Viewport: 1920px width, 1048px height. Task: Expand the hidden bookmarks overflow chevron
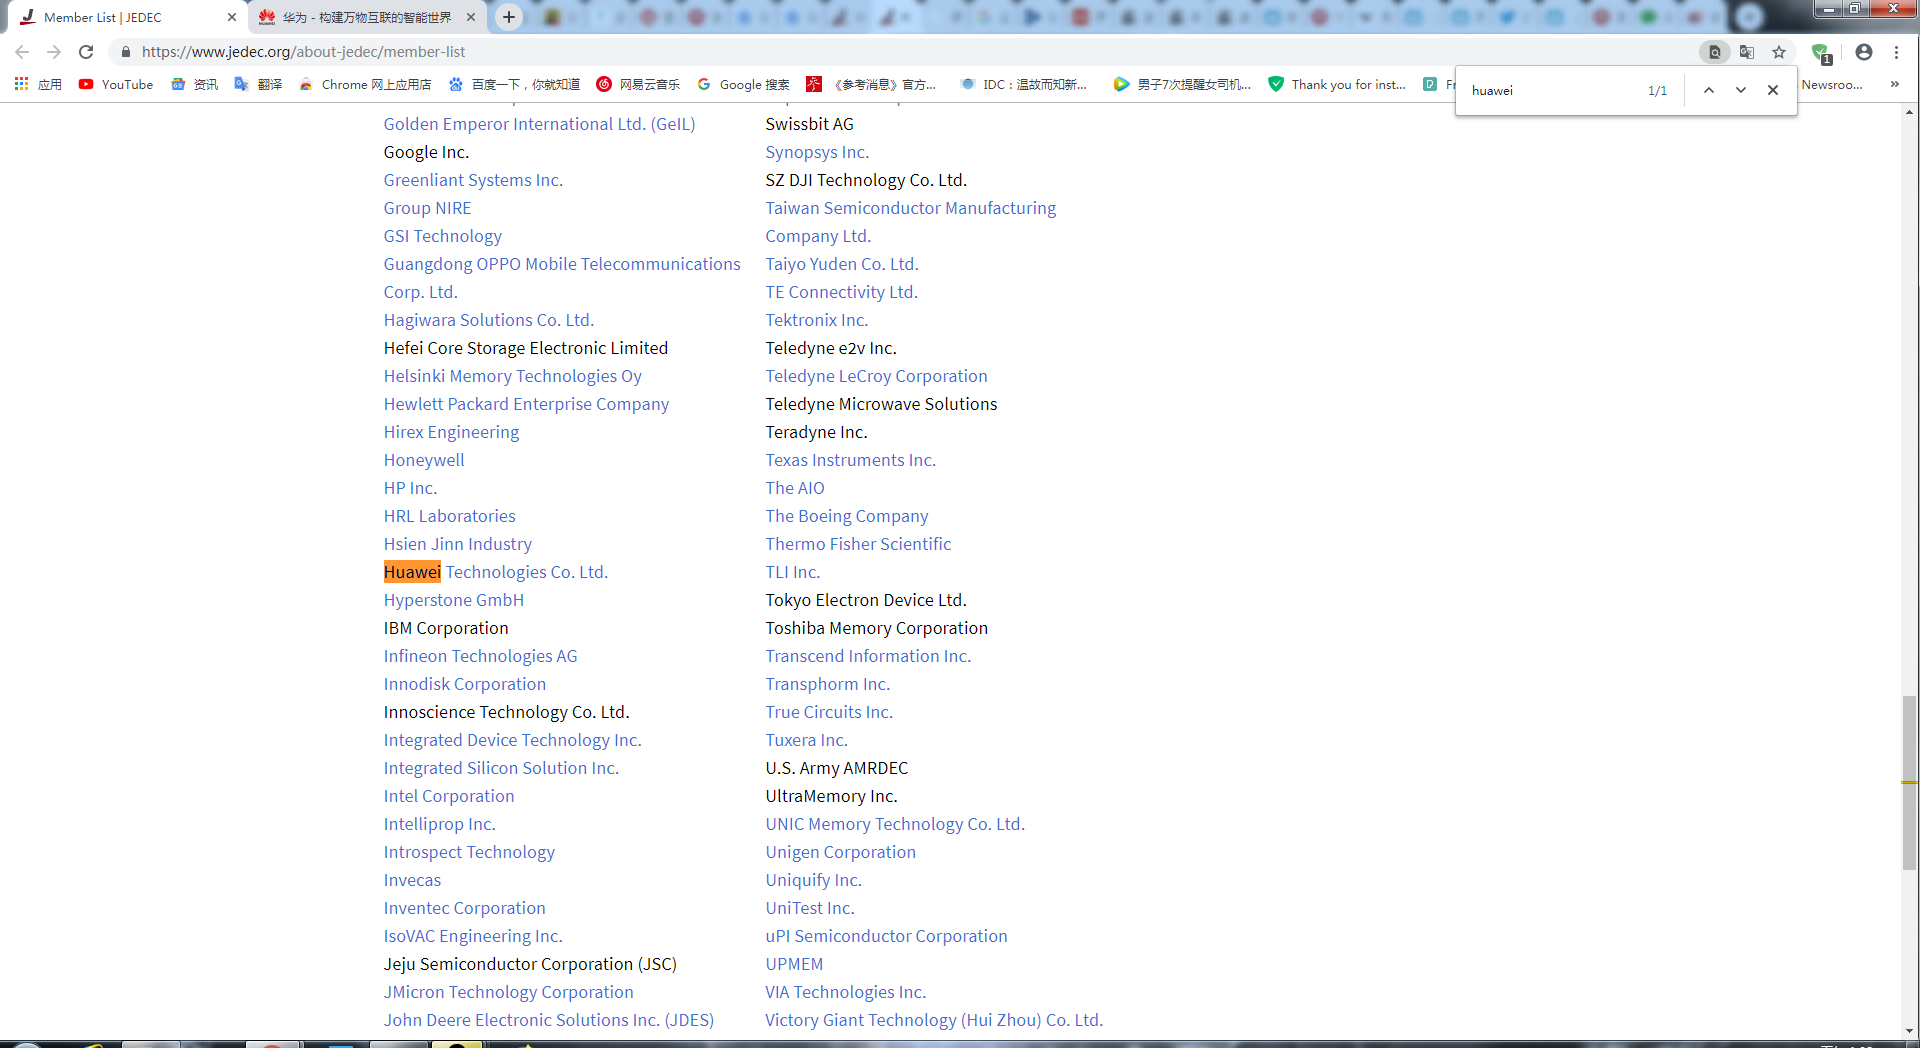click(1894, 85)
